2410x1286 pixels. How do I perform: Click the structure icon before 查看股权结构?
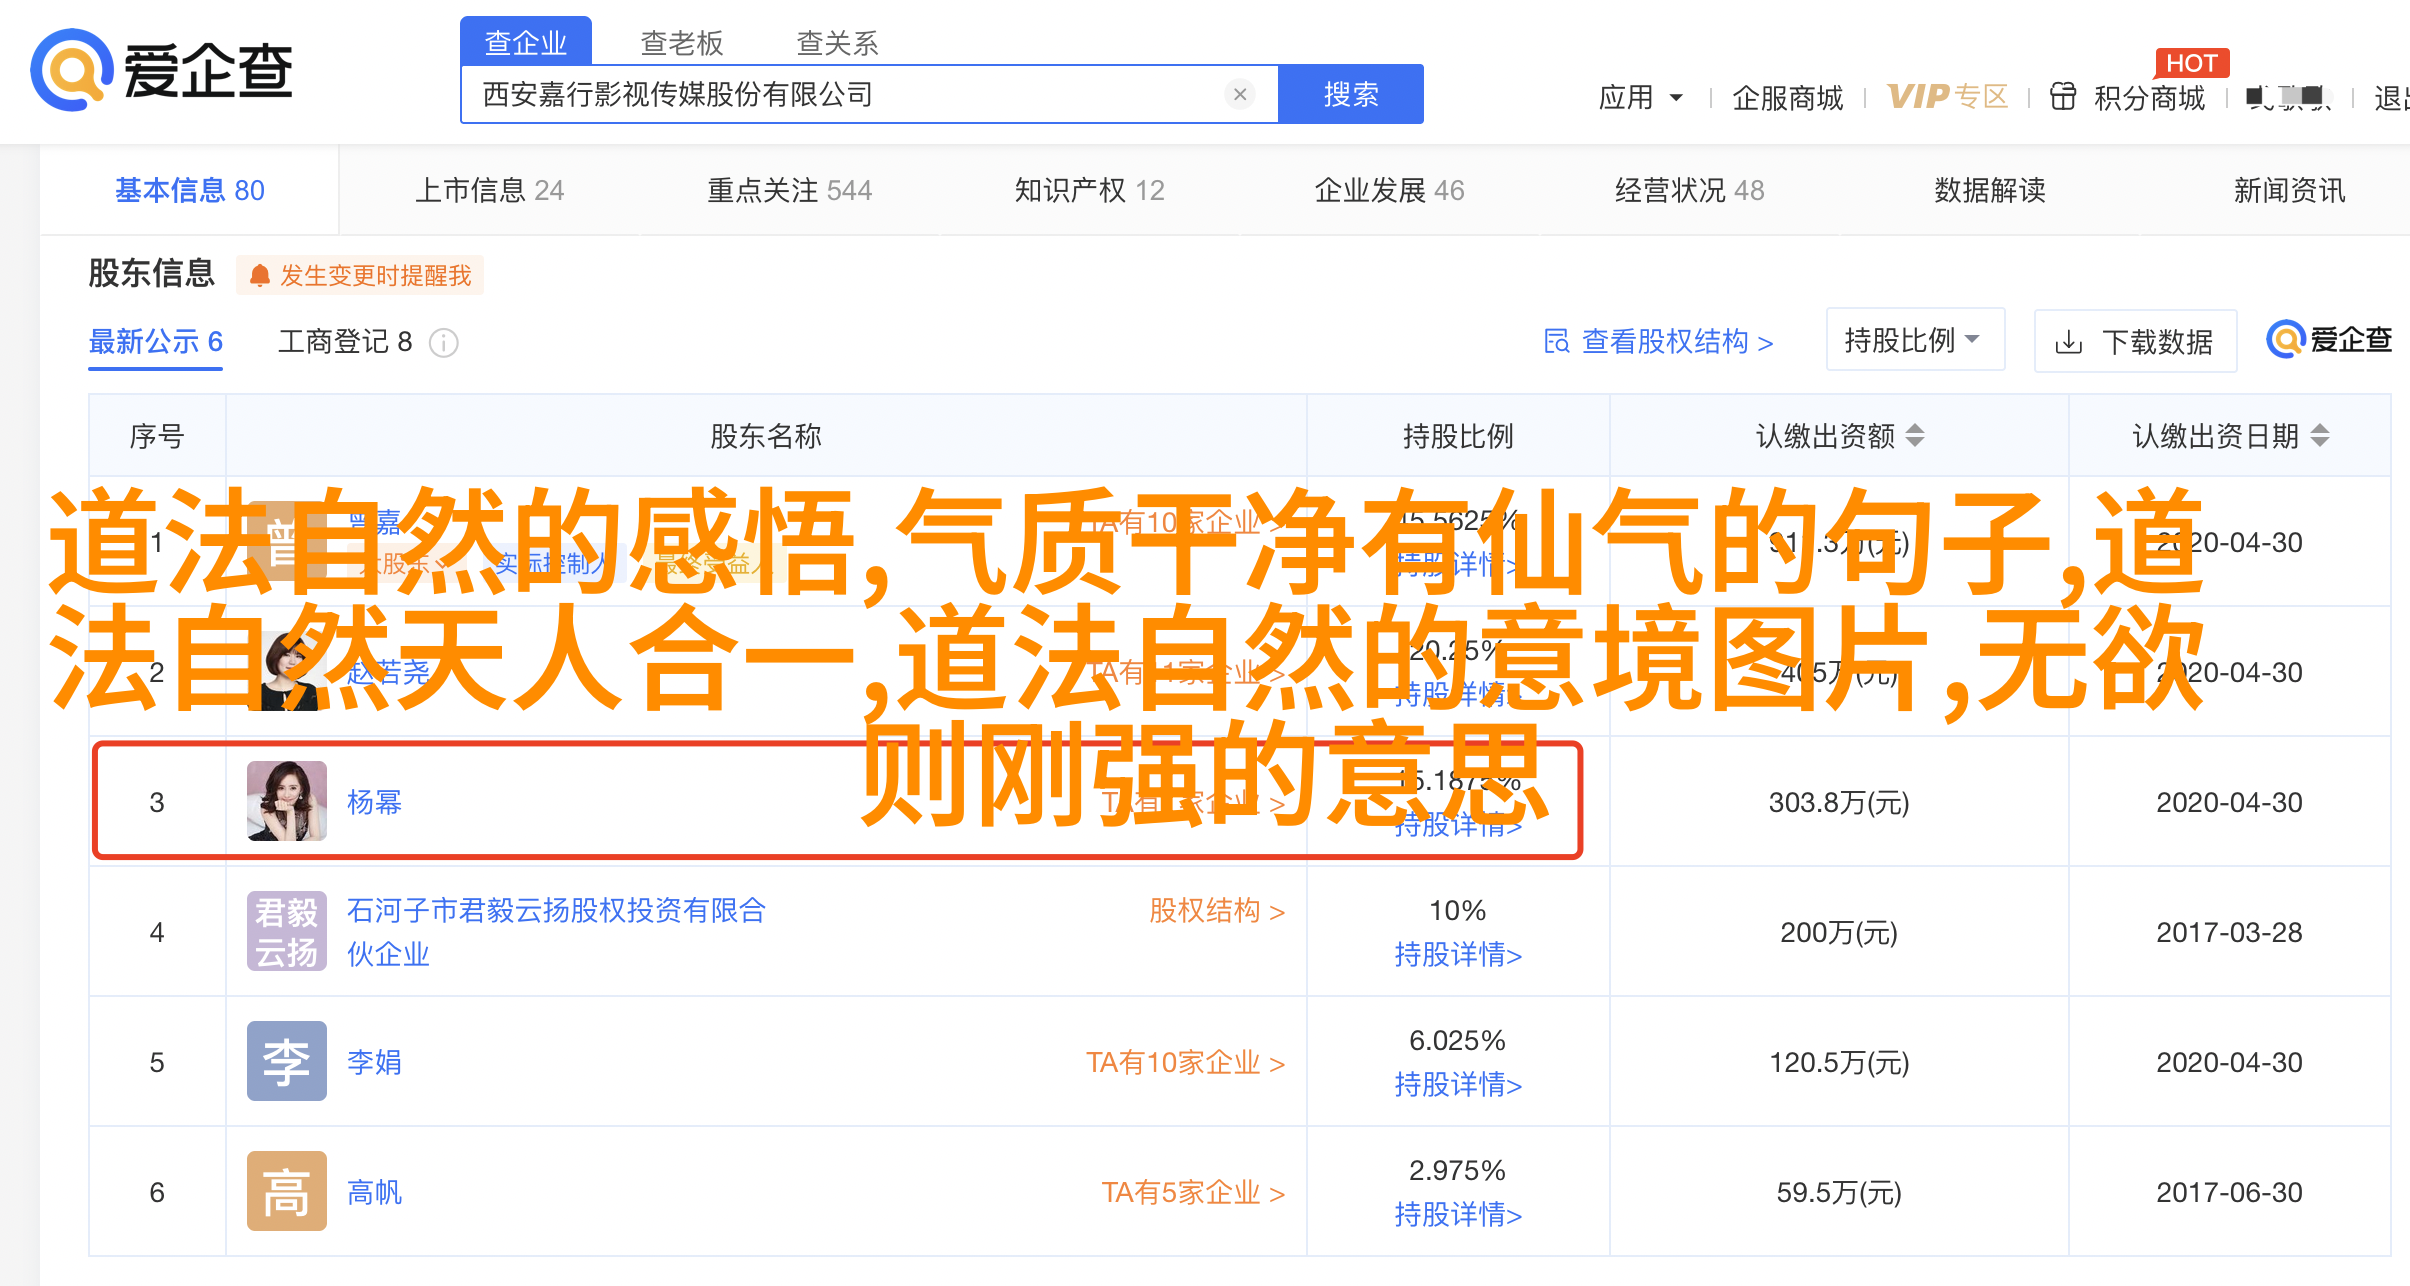[1556, 342]
